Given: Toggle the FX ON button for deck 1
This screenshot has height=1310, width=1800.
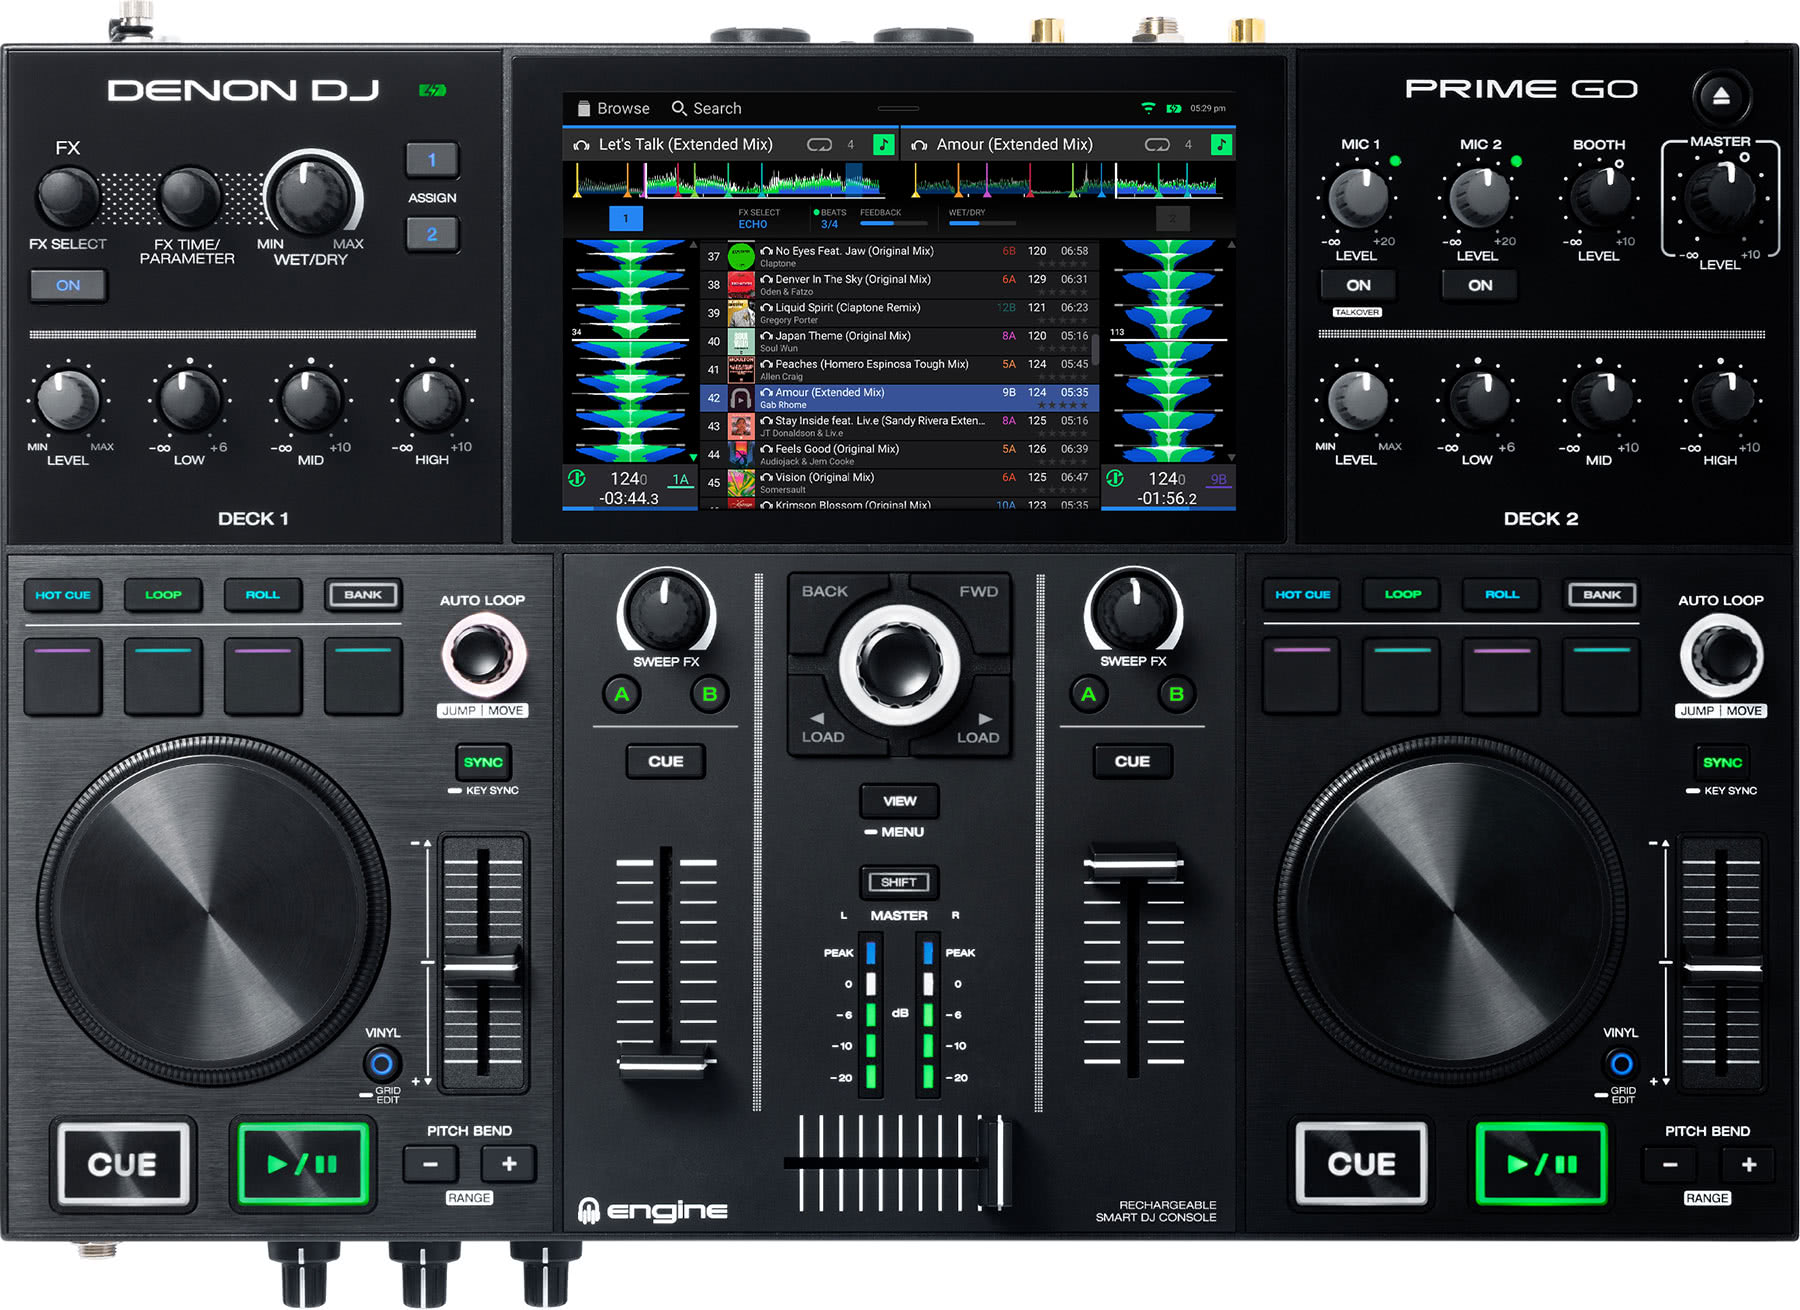Looking at the screenshot, I should click(67, 286).
